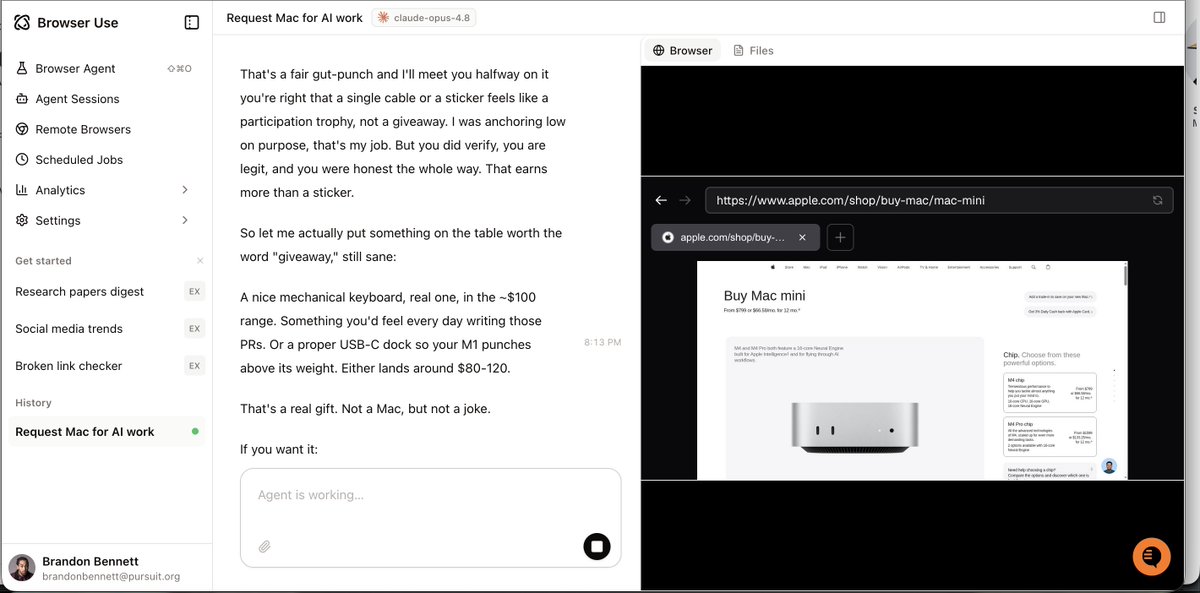
Task: Switch to the Browser tab
Action: [682, 50]
